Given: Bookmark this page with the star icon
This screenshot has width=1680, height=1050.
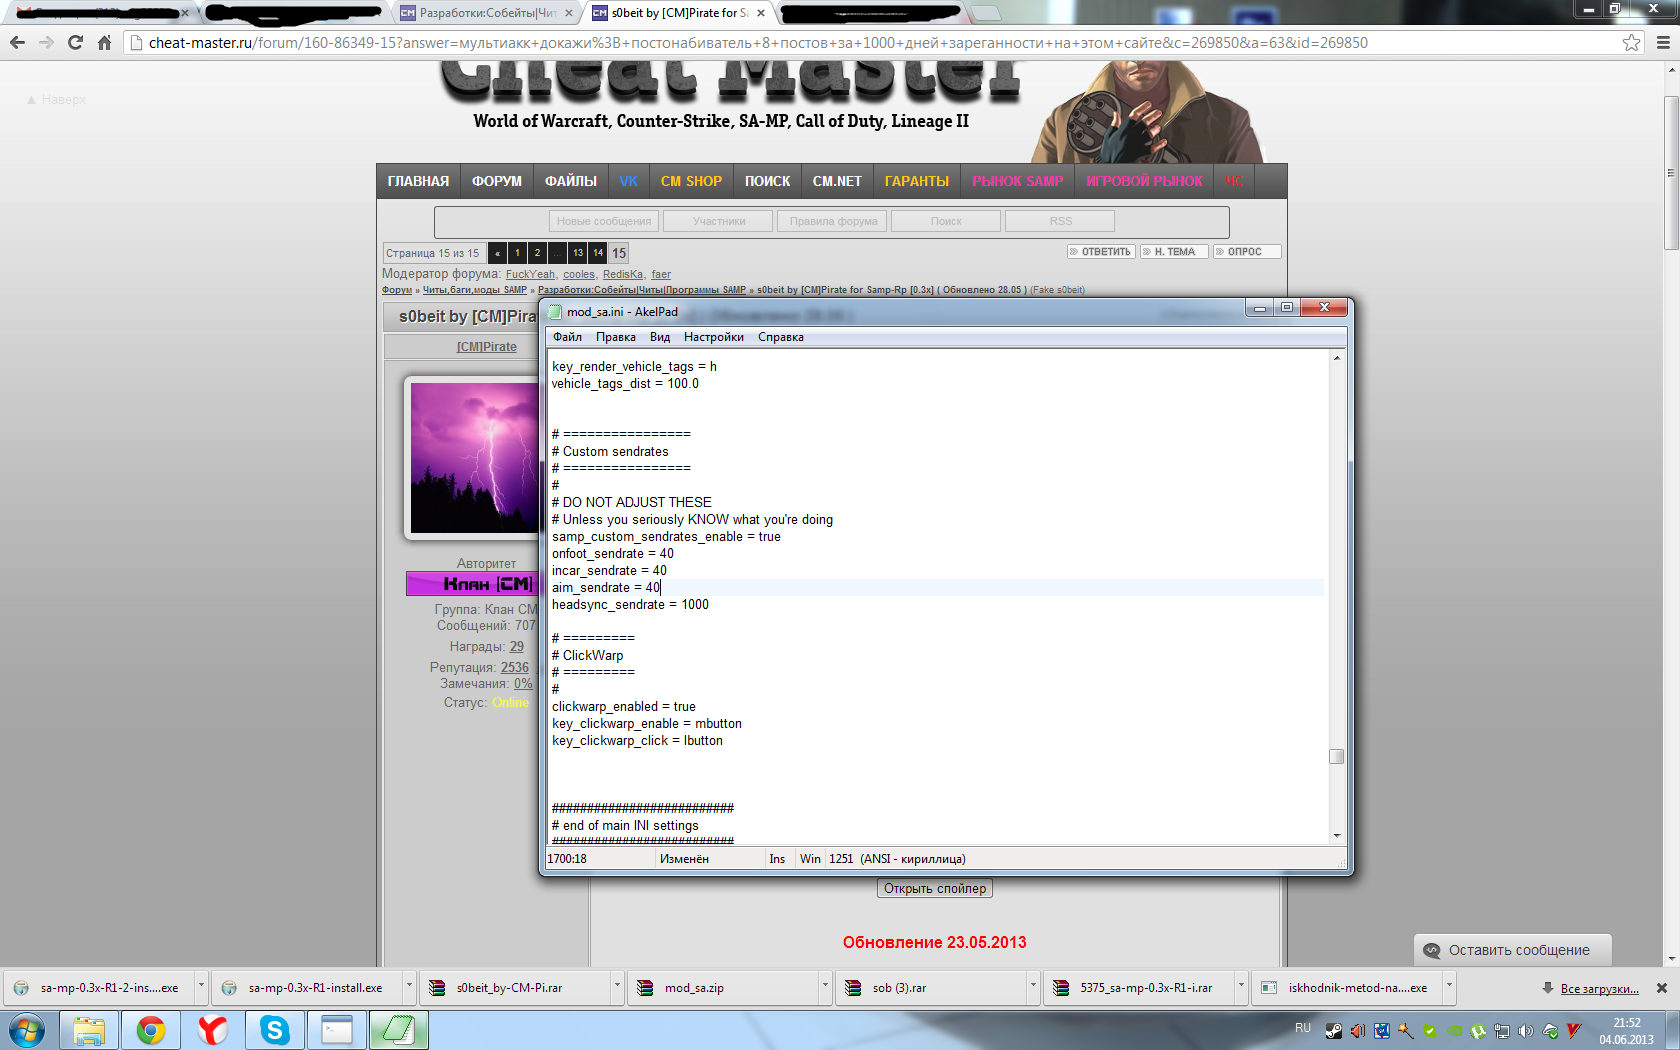Looking at the screenshot, I should pyautogui.click(x=1631, y=42).
